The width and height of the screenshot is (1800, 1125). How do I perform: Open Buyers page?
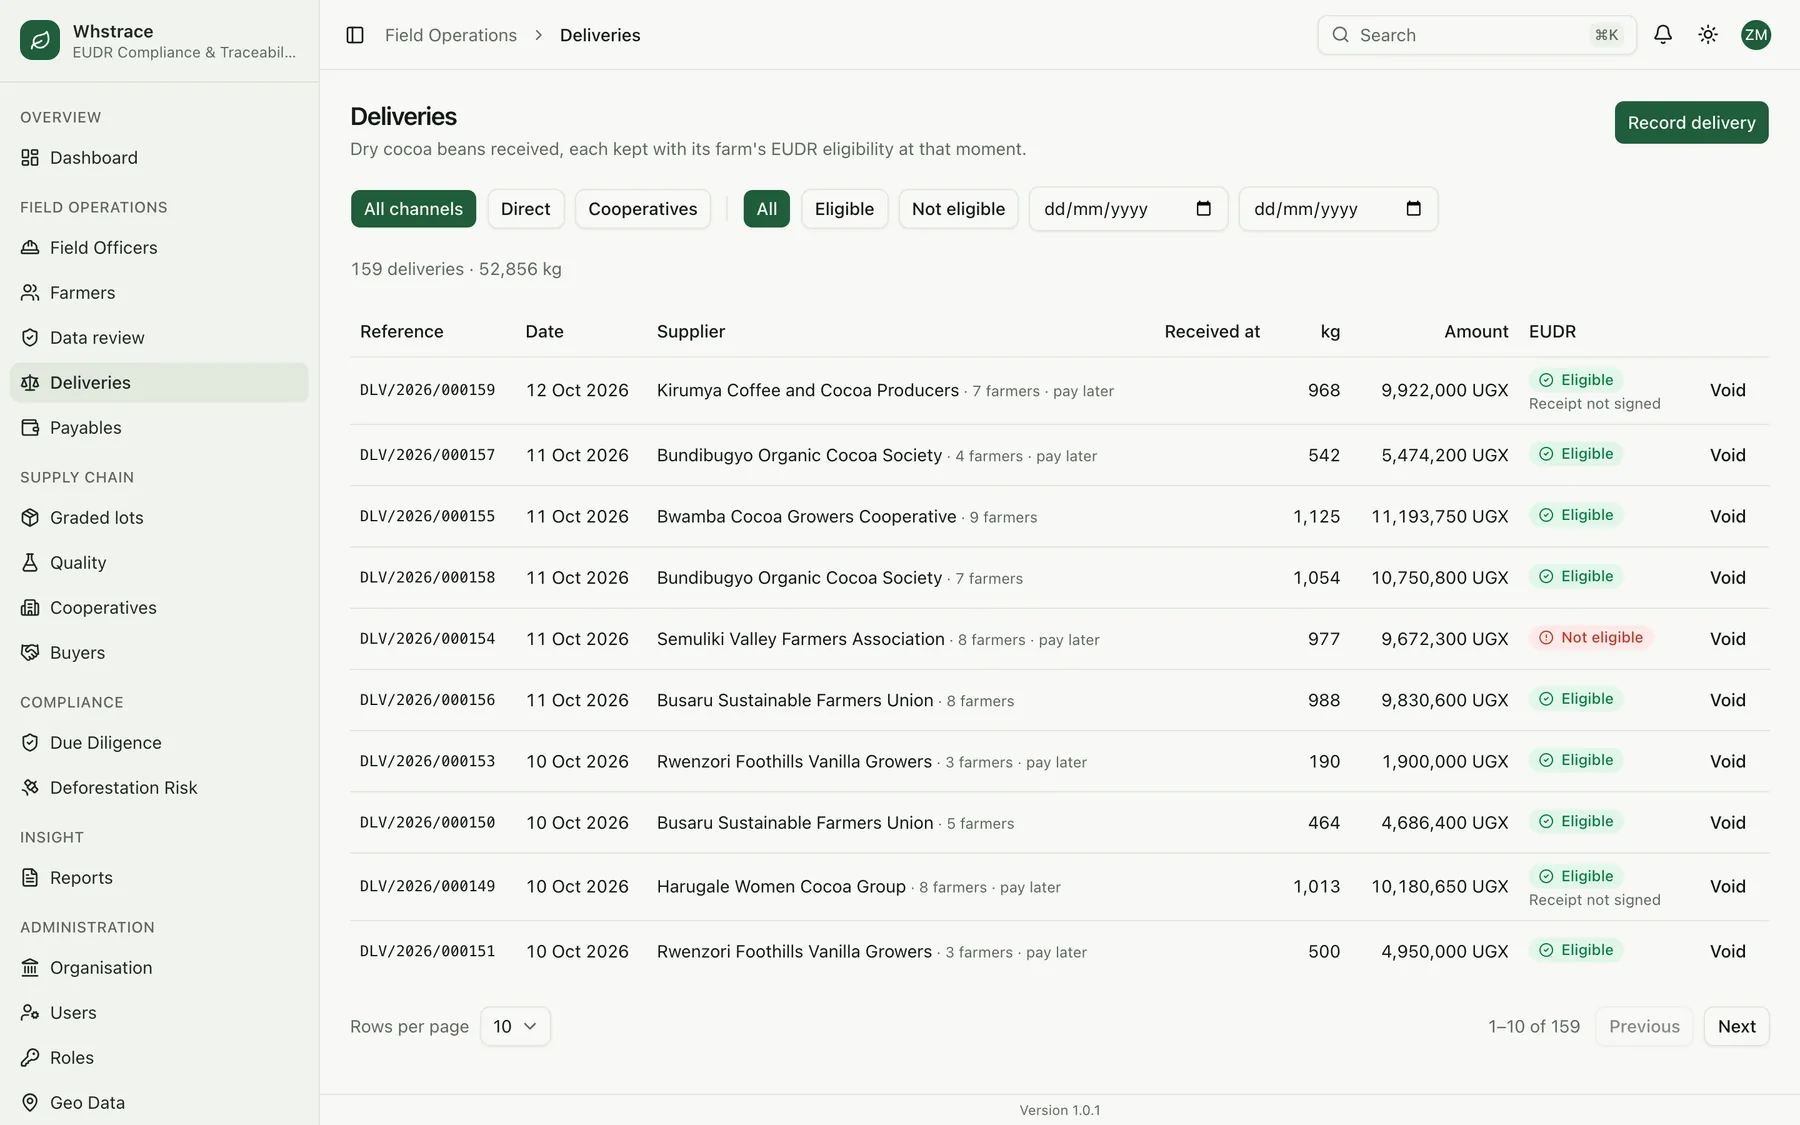click(159, 653)
